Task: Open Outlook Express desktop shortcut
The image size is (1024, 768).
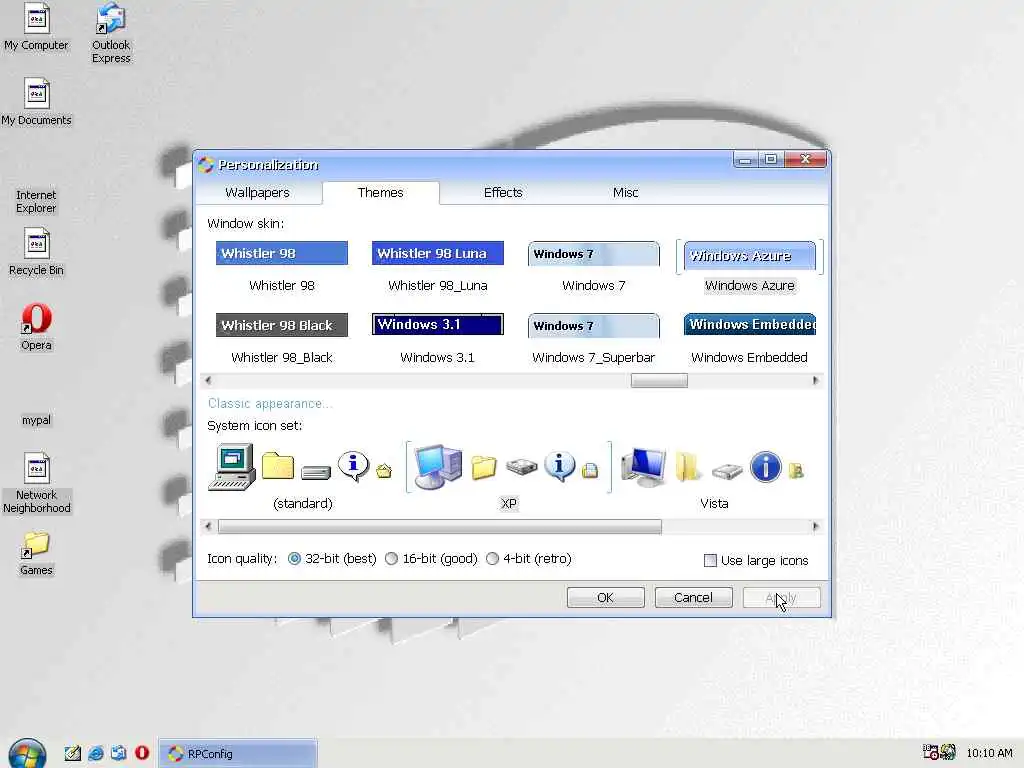Action: (110, 33)
